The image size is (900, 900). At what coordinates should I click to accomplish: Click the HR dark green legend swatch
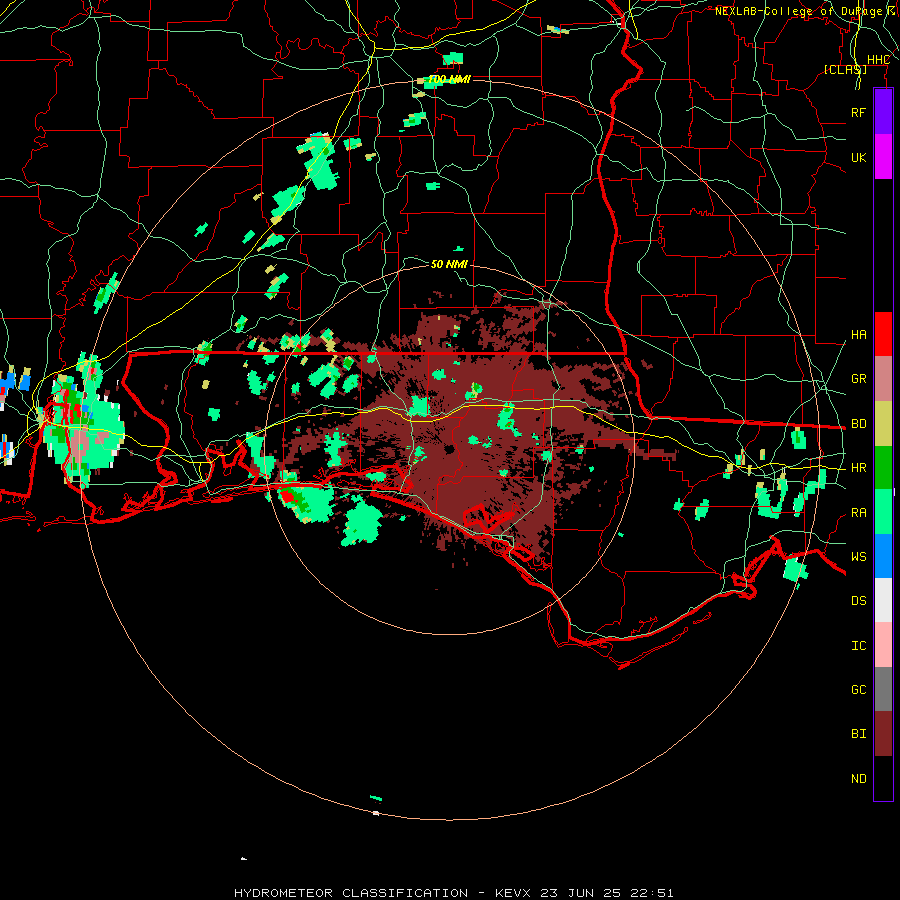[x=883, y=468]
